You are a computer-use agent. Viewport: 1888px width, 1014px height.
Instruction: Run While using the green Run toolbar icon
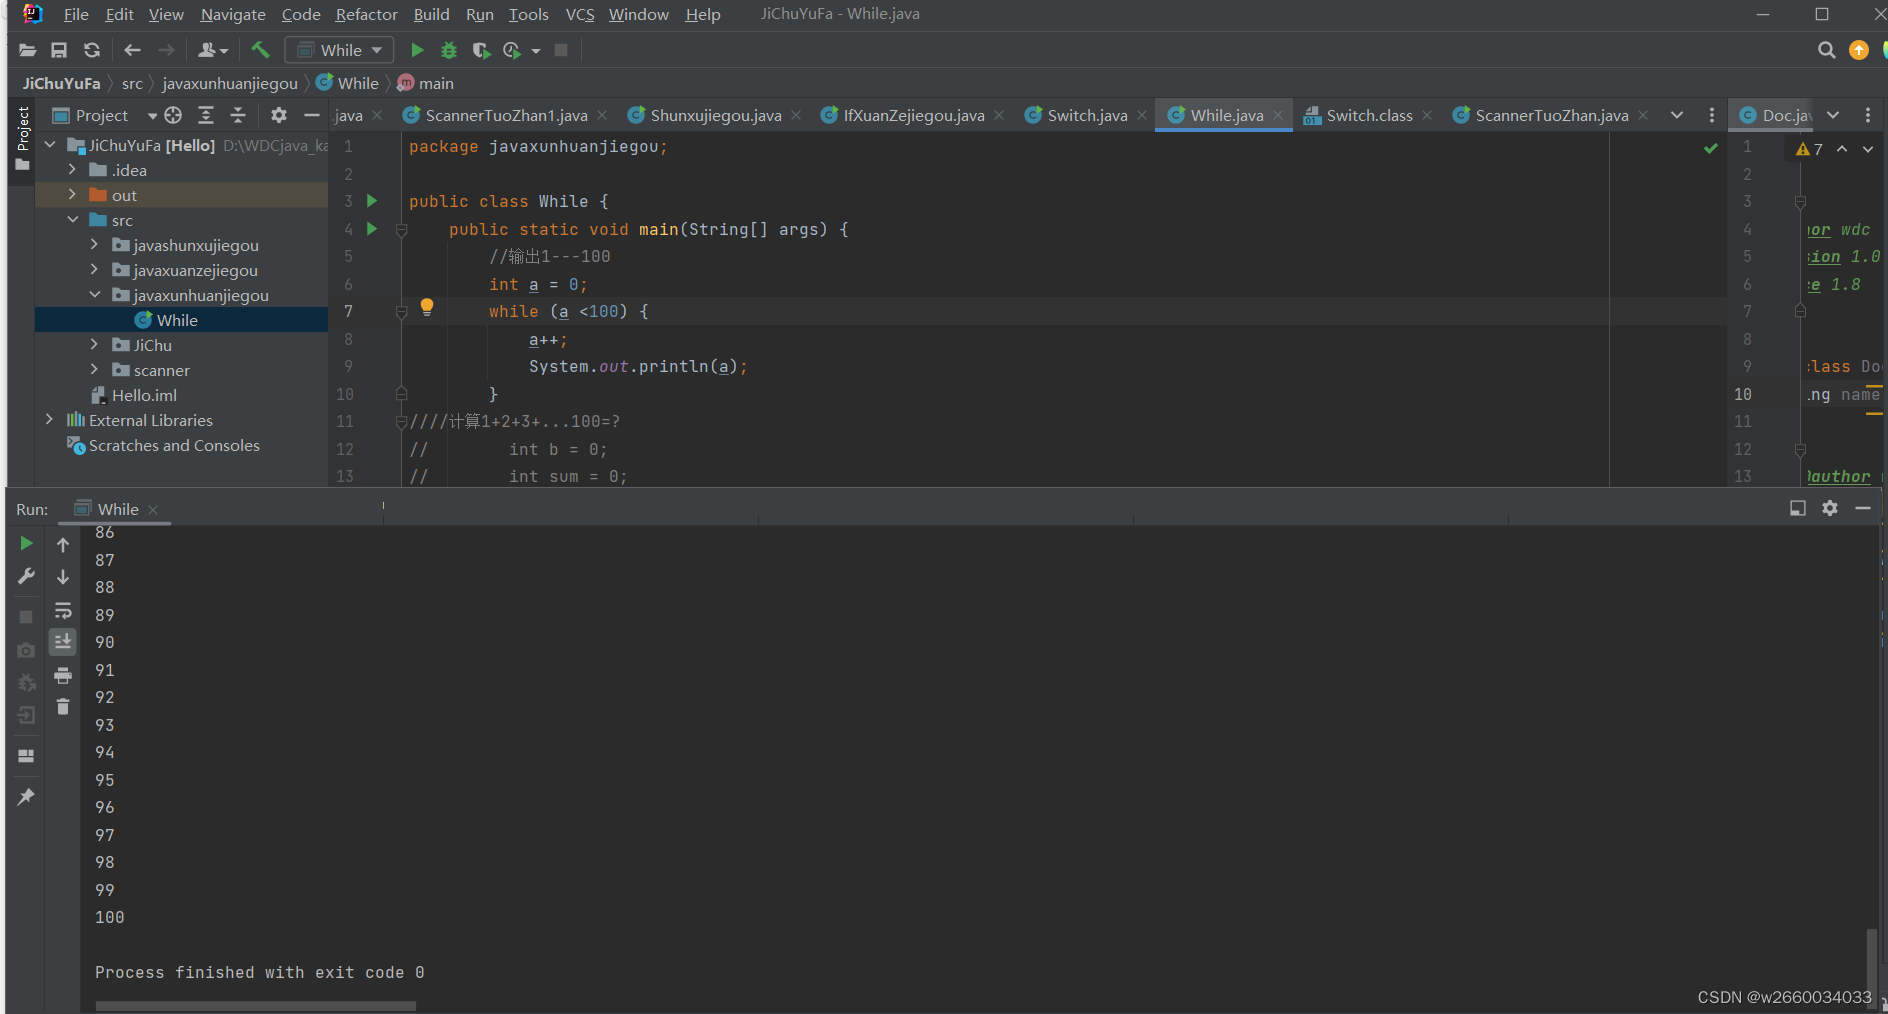(417, 50)
